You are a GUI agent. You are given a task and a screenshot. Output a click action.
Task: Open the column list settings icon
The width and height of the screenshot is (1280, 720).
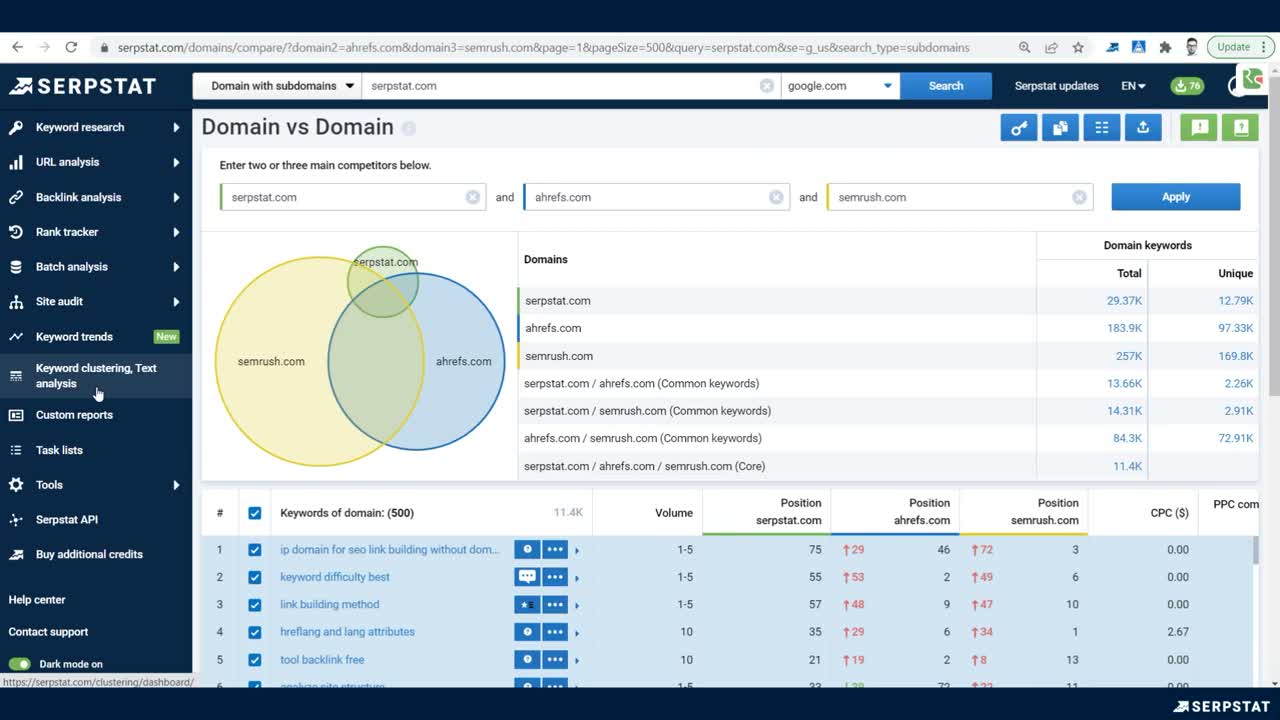(x=1101, y=128)
